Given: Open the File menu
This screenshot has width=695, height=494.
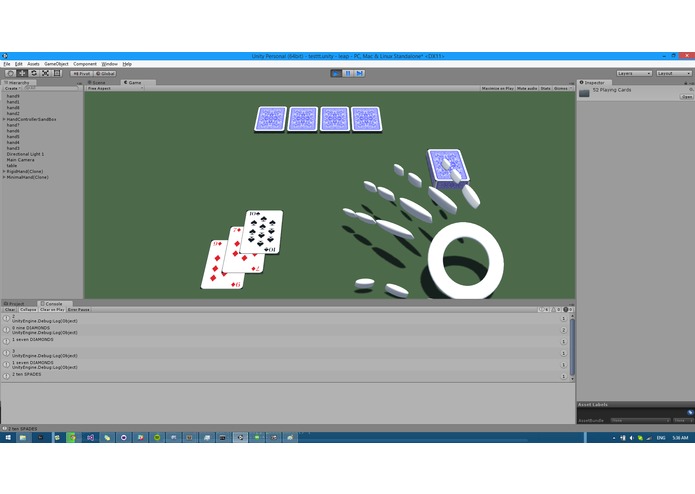Looking at the screenshot, I should (7, 64).
